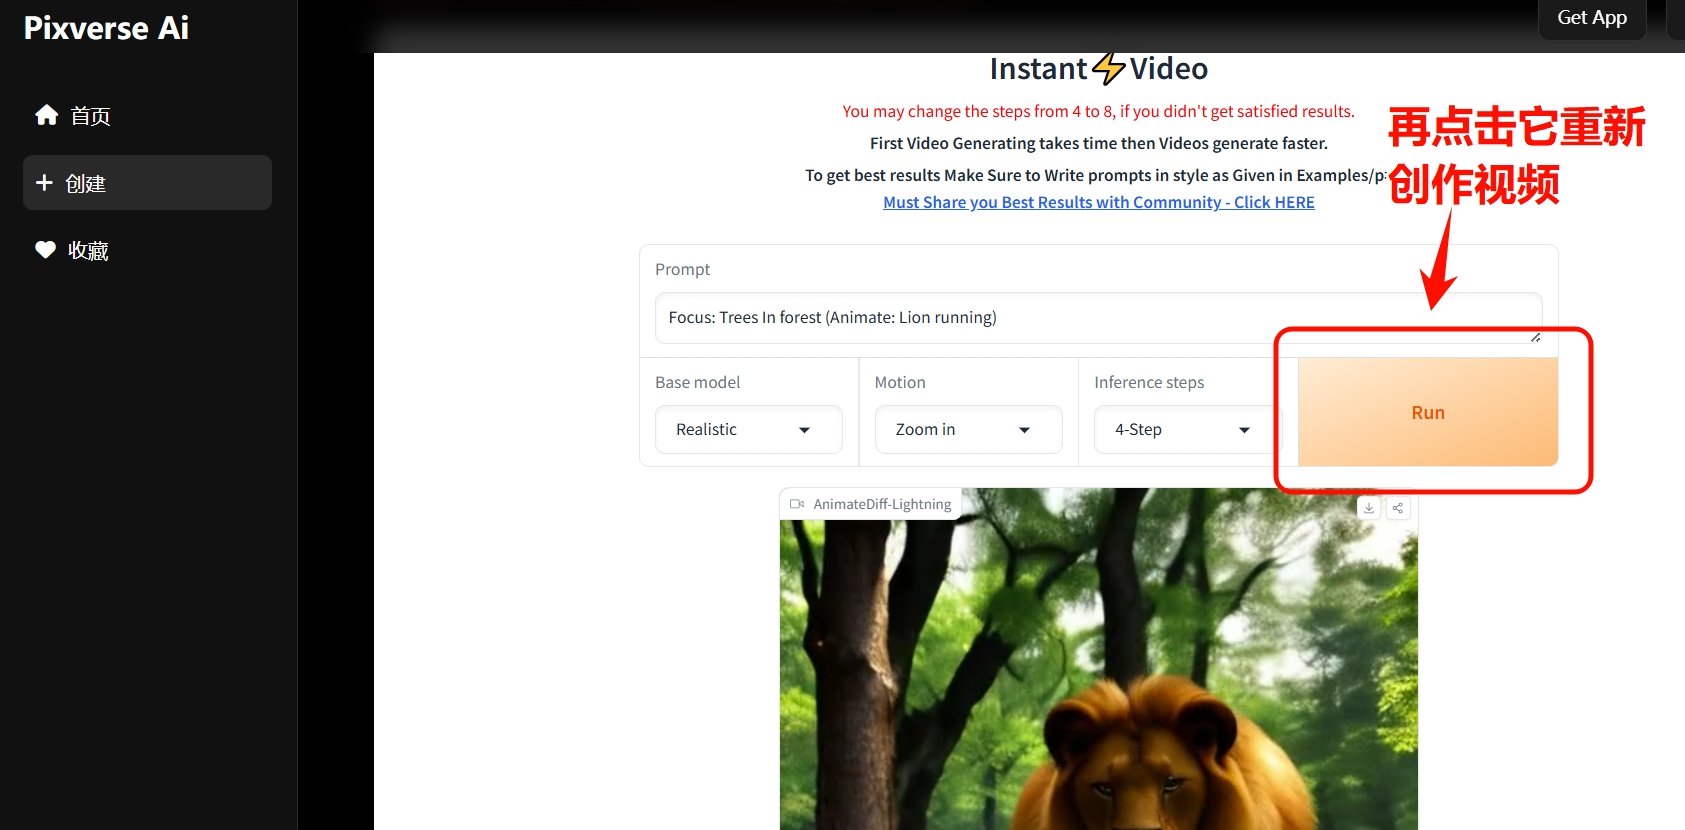Open the Share Best Results with Community link
Viewport: 1685px width, 830px height.
pos(1098,202)
